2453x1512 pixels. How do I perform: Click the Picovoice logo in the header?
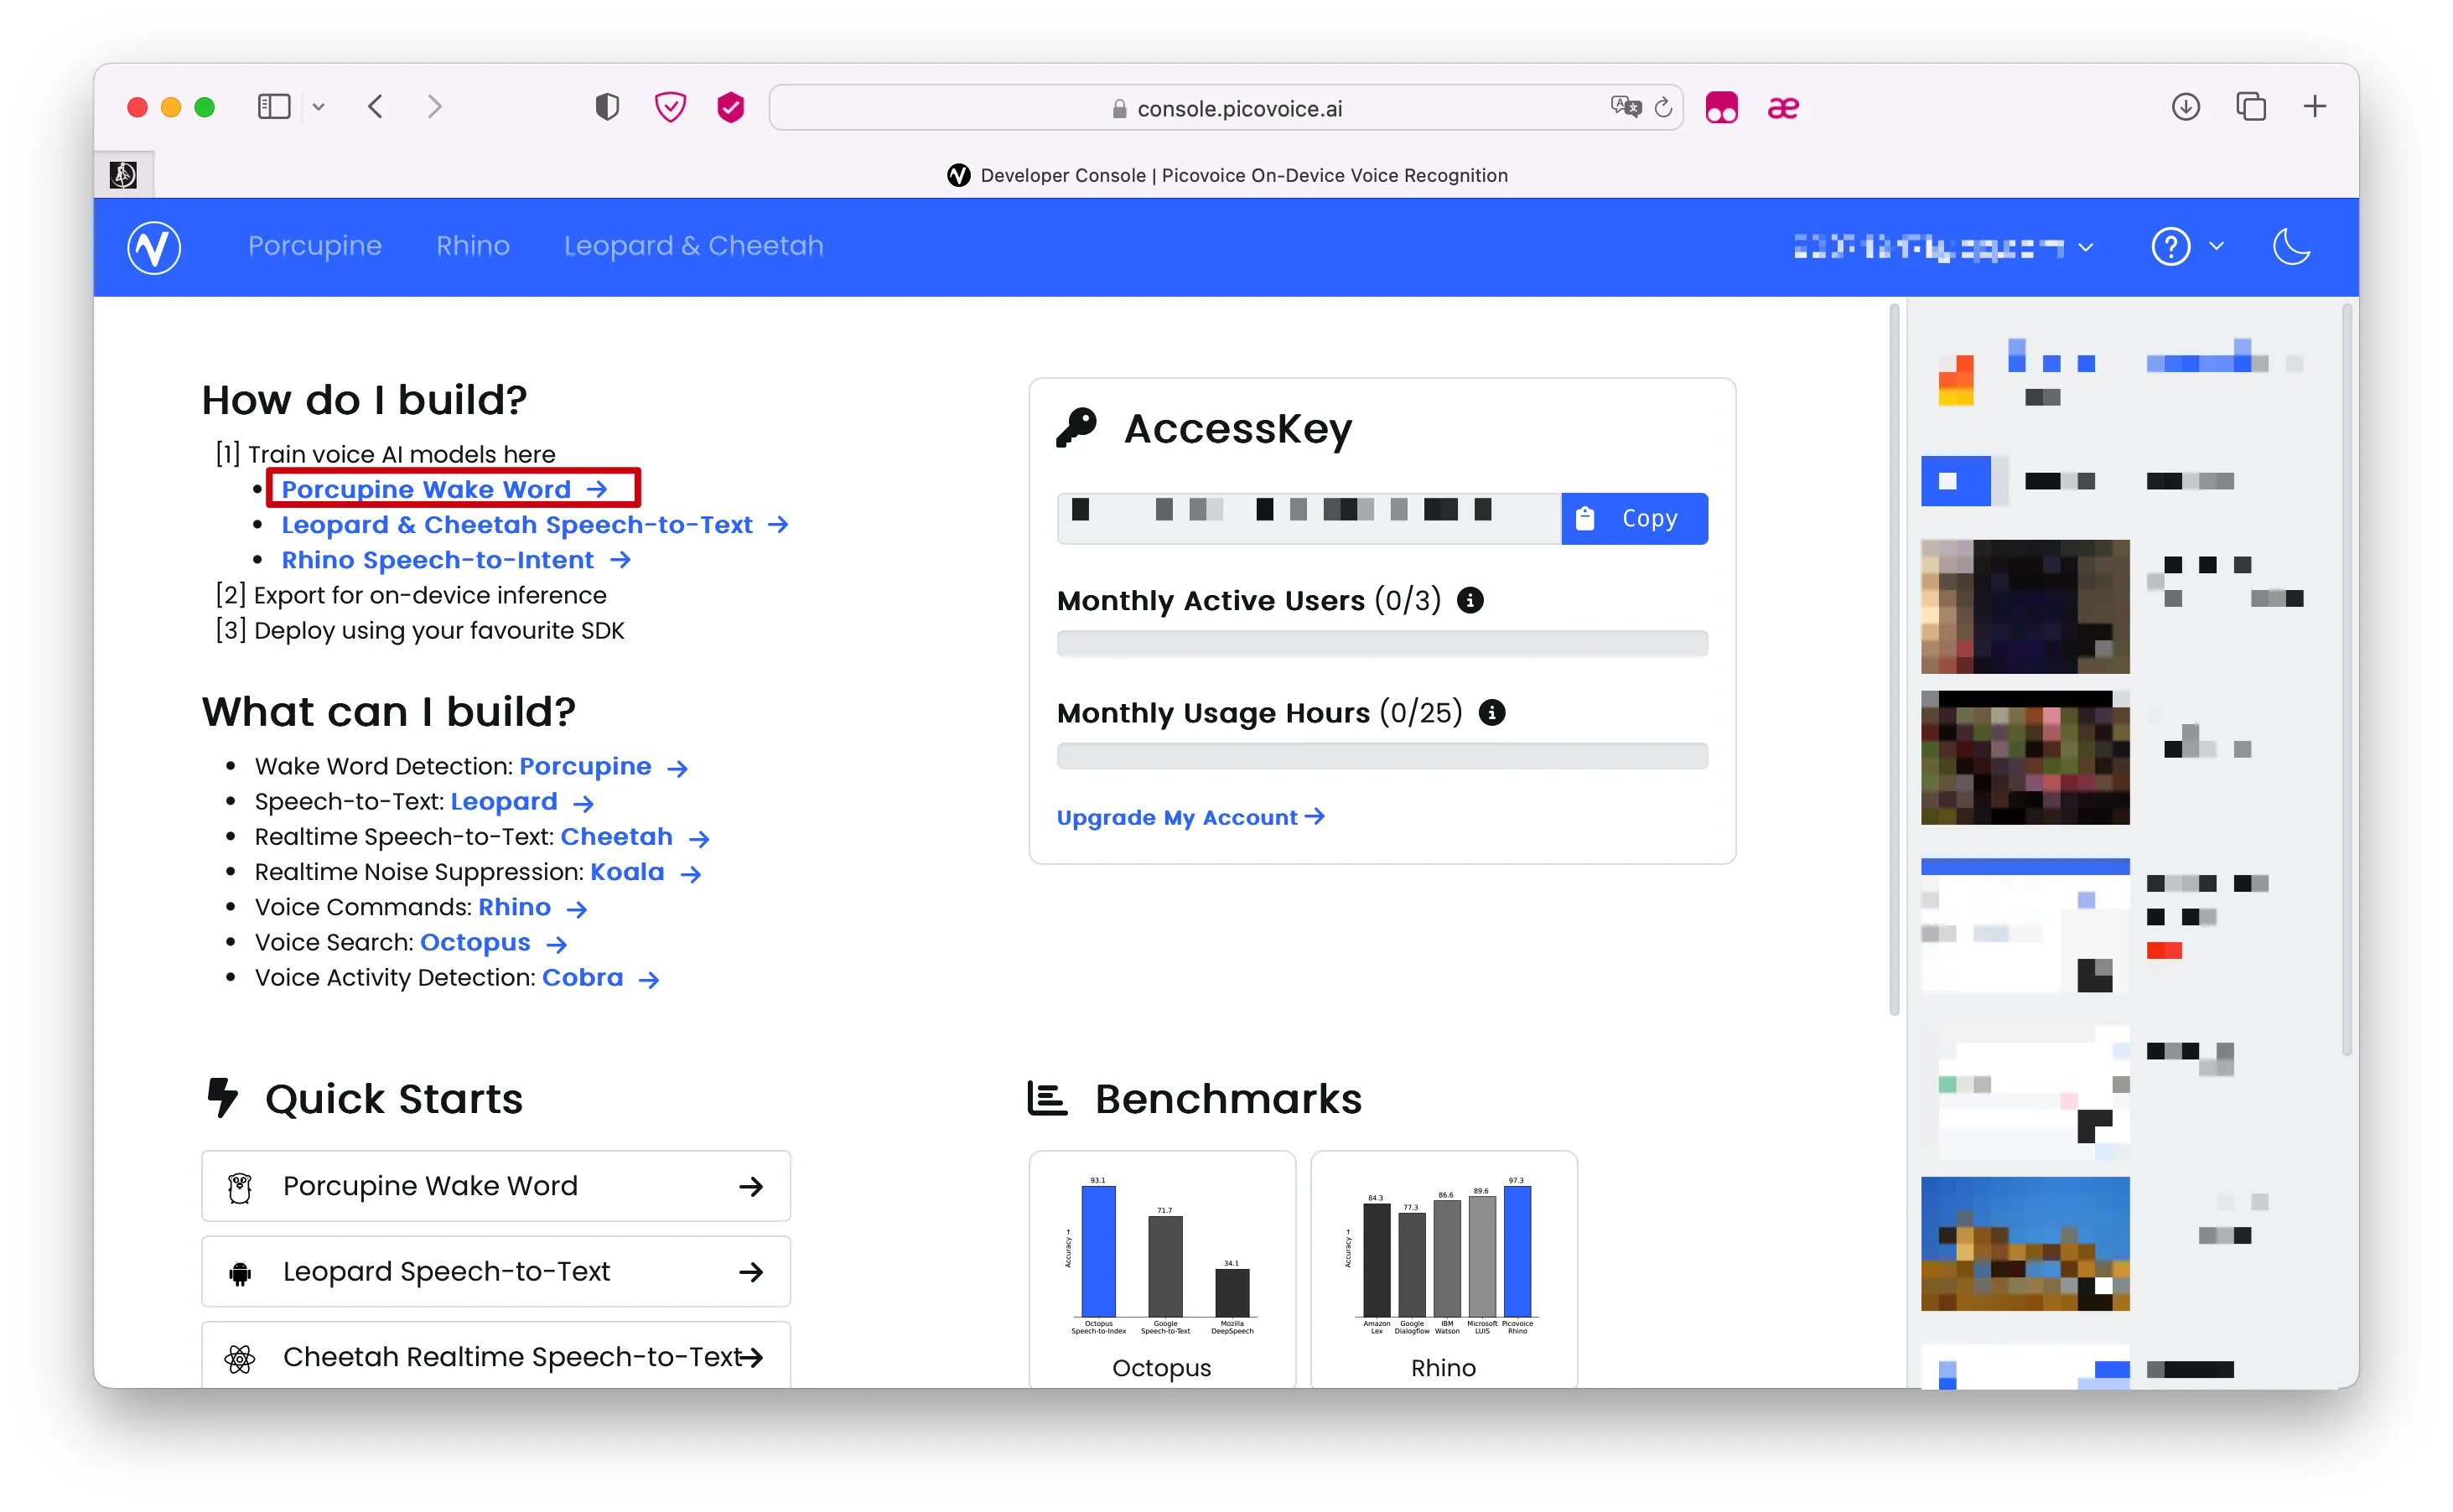point(154,247)
